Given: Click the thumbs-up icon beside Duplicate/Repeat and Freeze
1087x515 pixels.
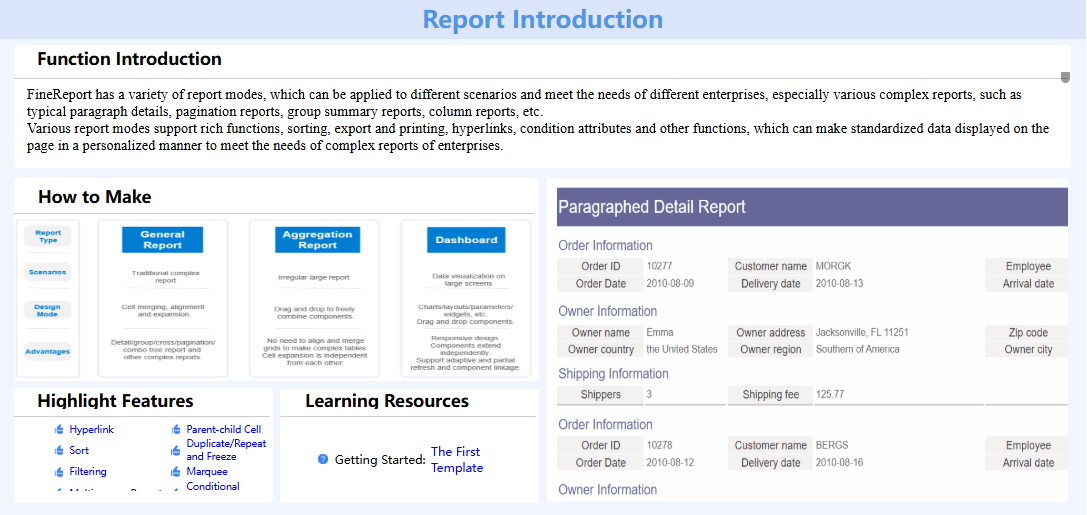Looking at the screenshot, I should [x=176, y=450].
